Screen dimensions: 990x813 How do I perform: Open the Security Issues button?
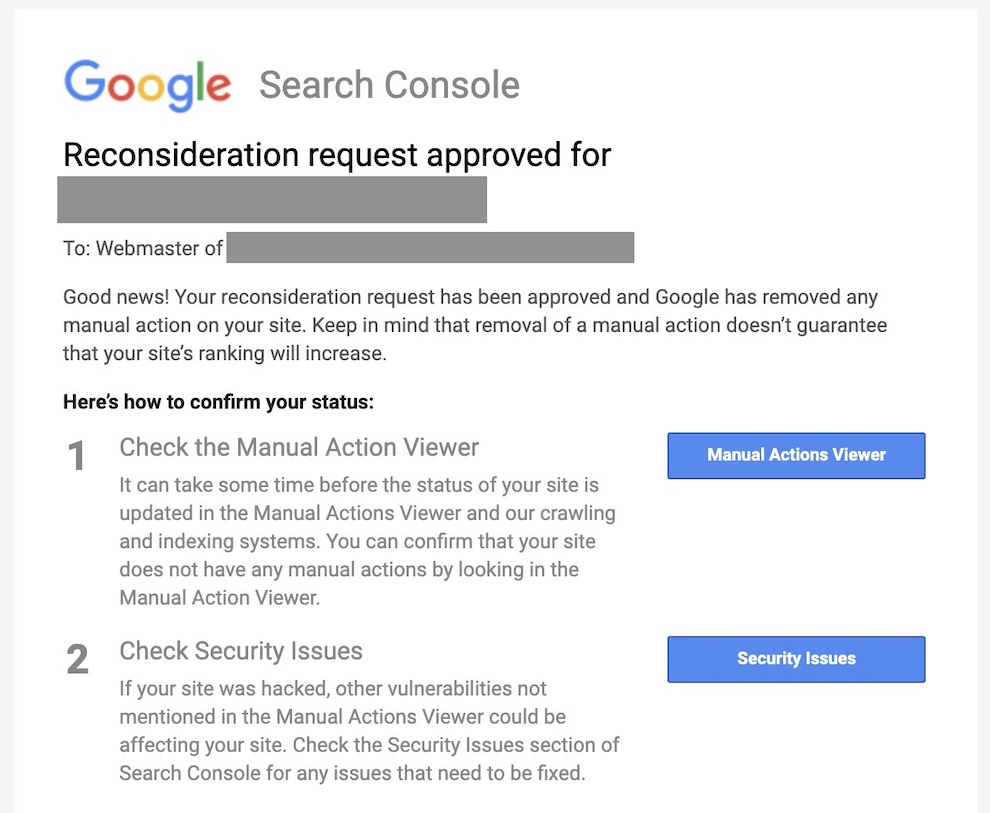pos(796,659)
